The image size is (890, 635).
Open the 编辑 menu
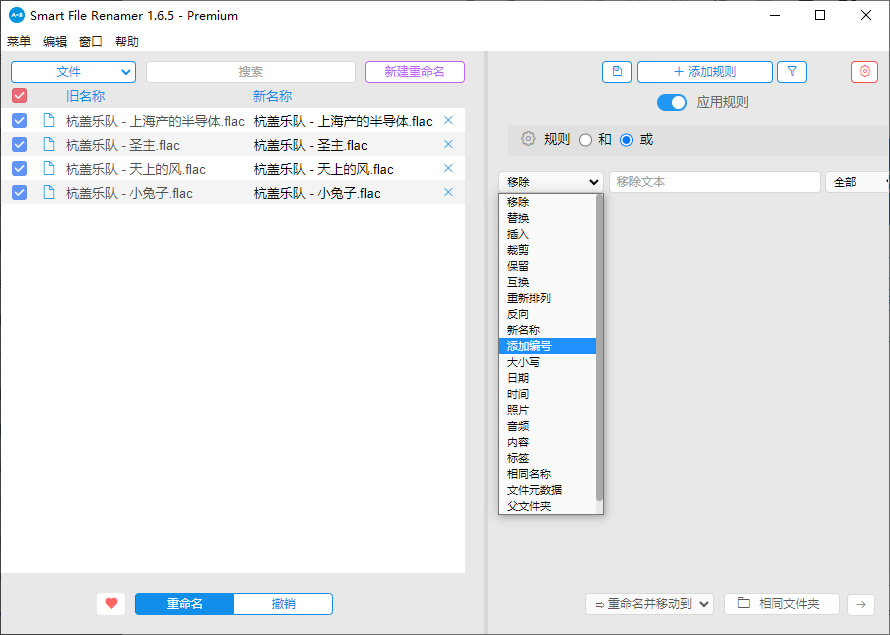click(54, 41)
